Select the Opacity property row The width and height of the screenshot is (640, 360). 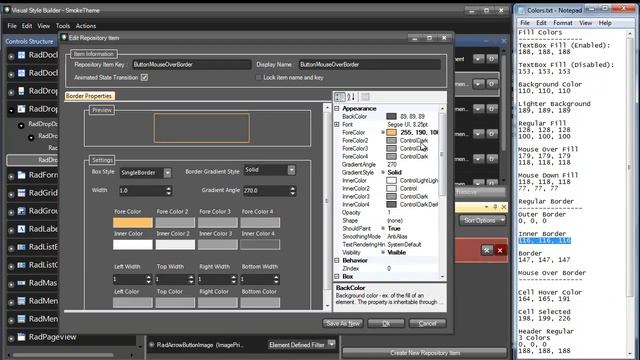pos(387,212)
